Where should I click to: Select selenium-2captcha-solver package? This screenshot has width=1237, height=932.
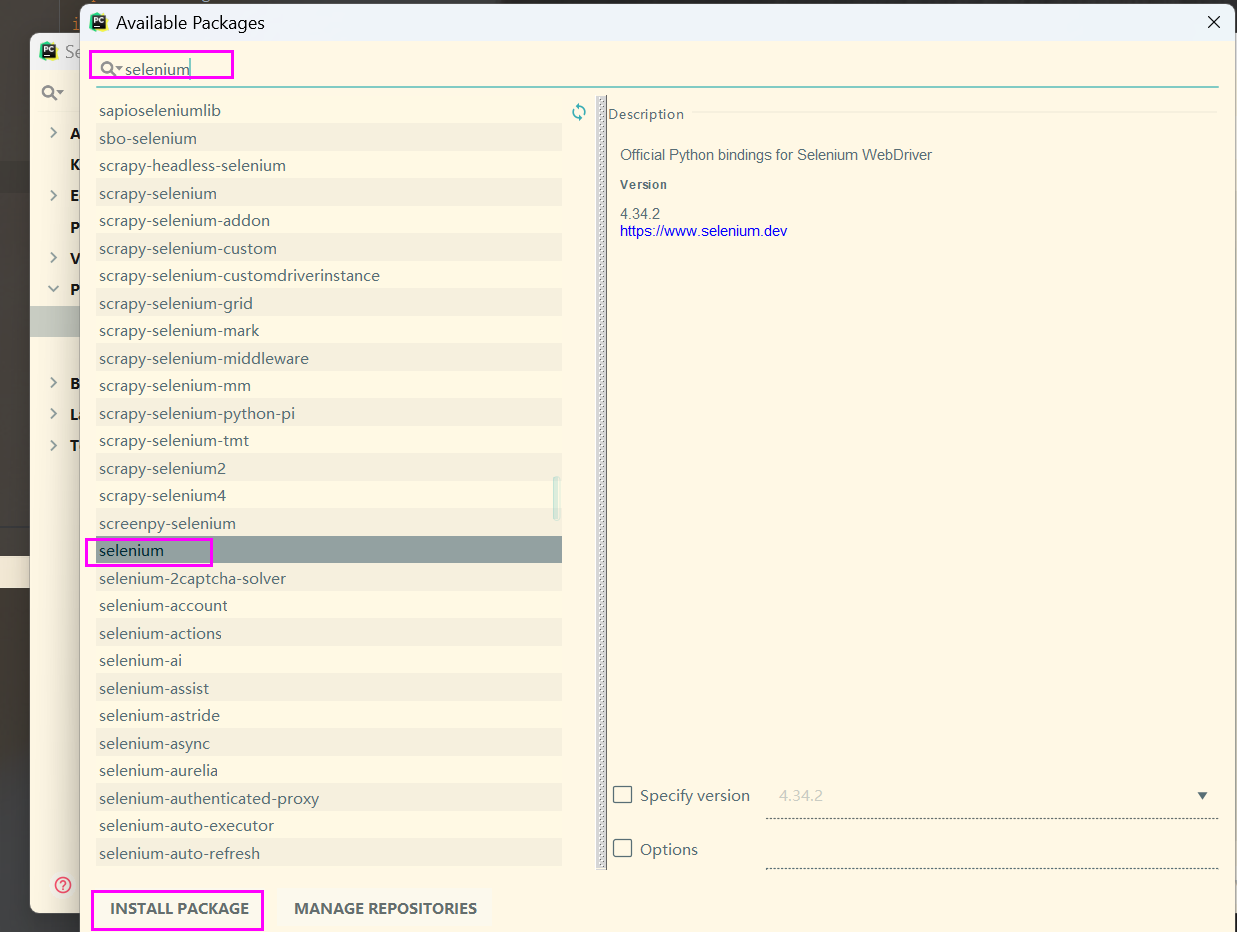pos(329,578)
